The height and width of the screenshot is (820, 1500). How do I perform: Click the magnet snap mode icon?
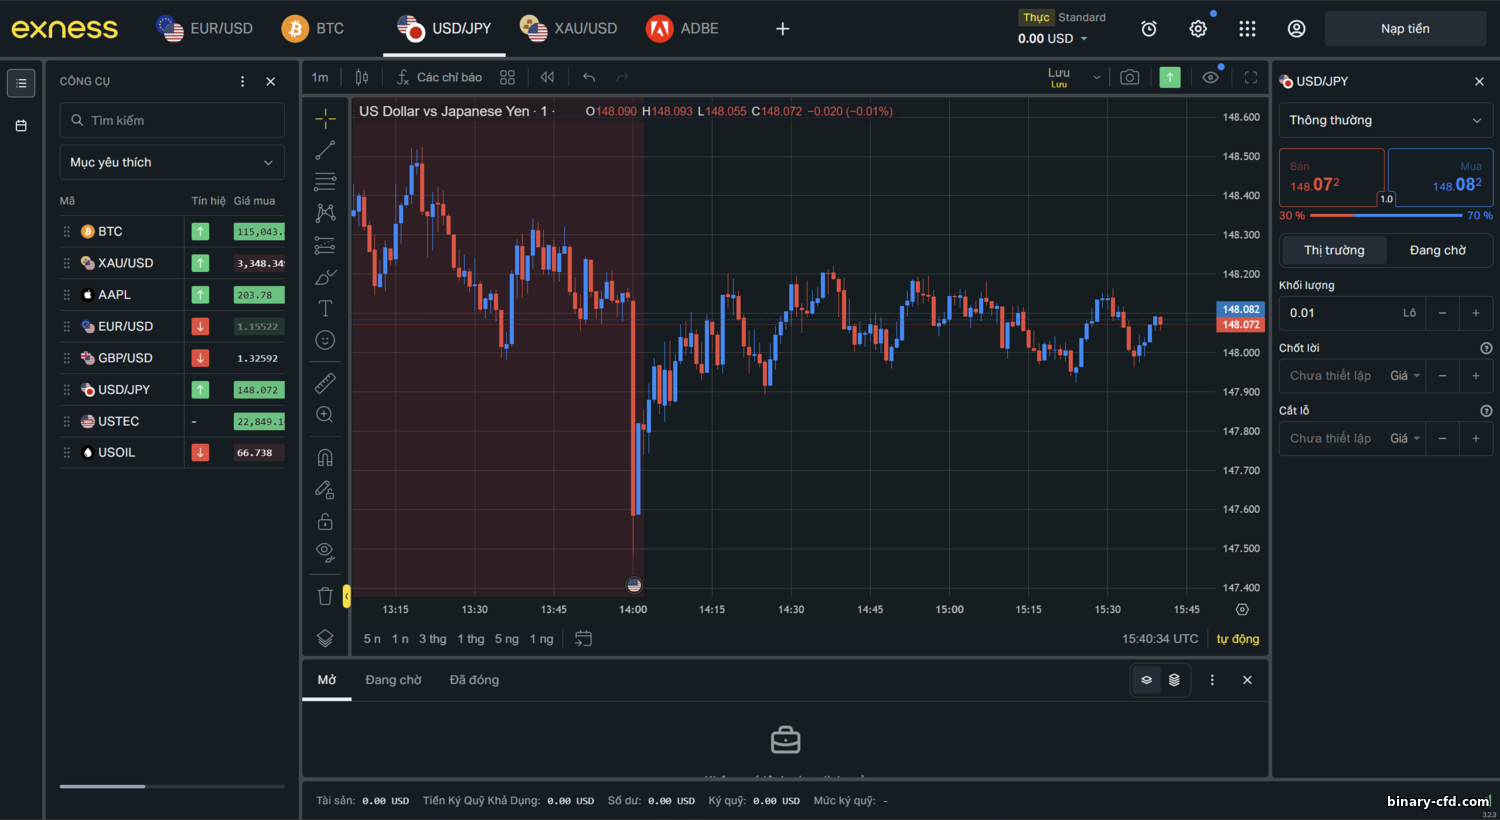pos(325,458)
